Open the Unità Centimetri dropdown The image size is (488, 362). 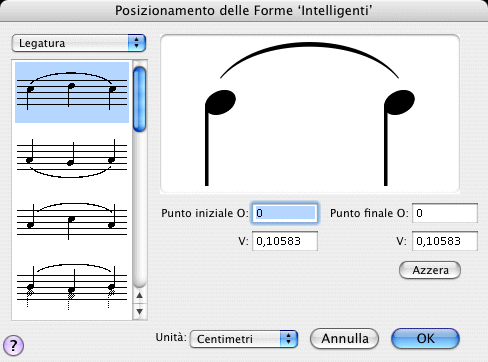(x=244, y=339)
